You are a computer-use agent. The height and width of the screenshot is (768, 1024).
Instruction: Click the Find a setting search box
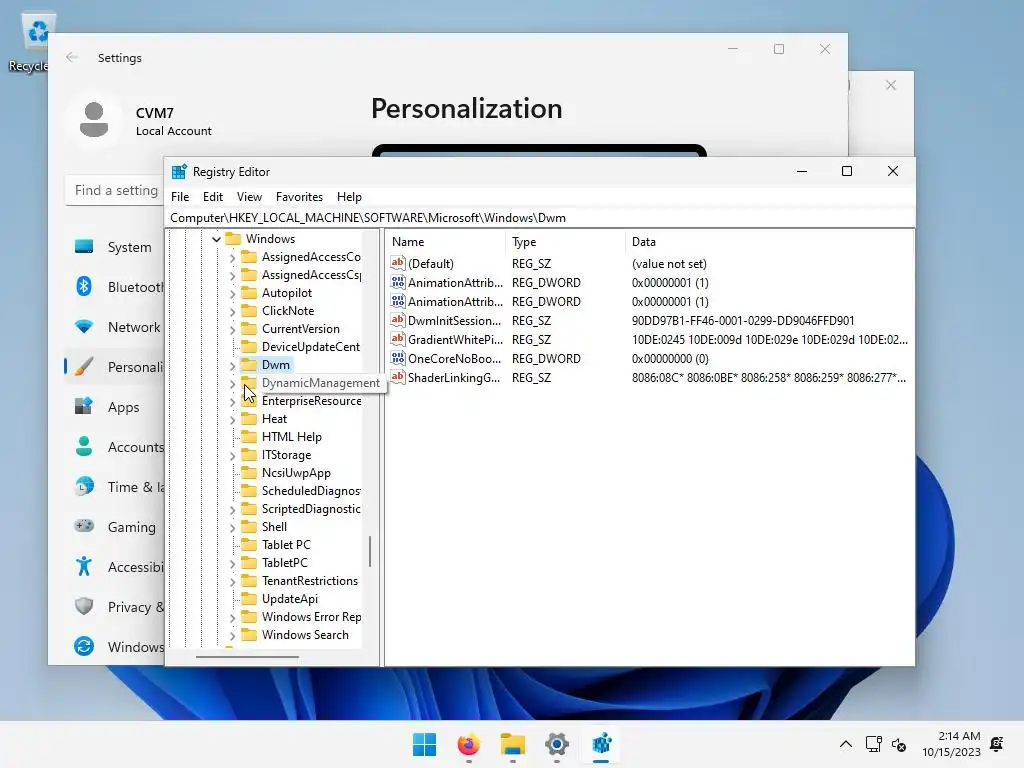pos(115,190)
